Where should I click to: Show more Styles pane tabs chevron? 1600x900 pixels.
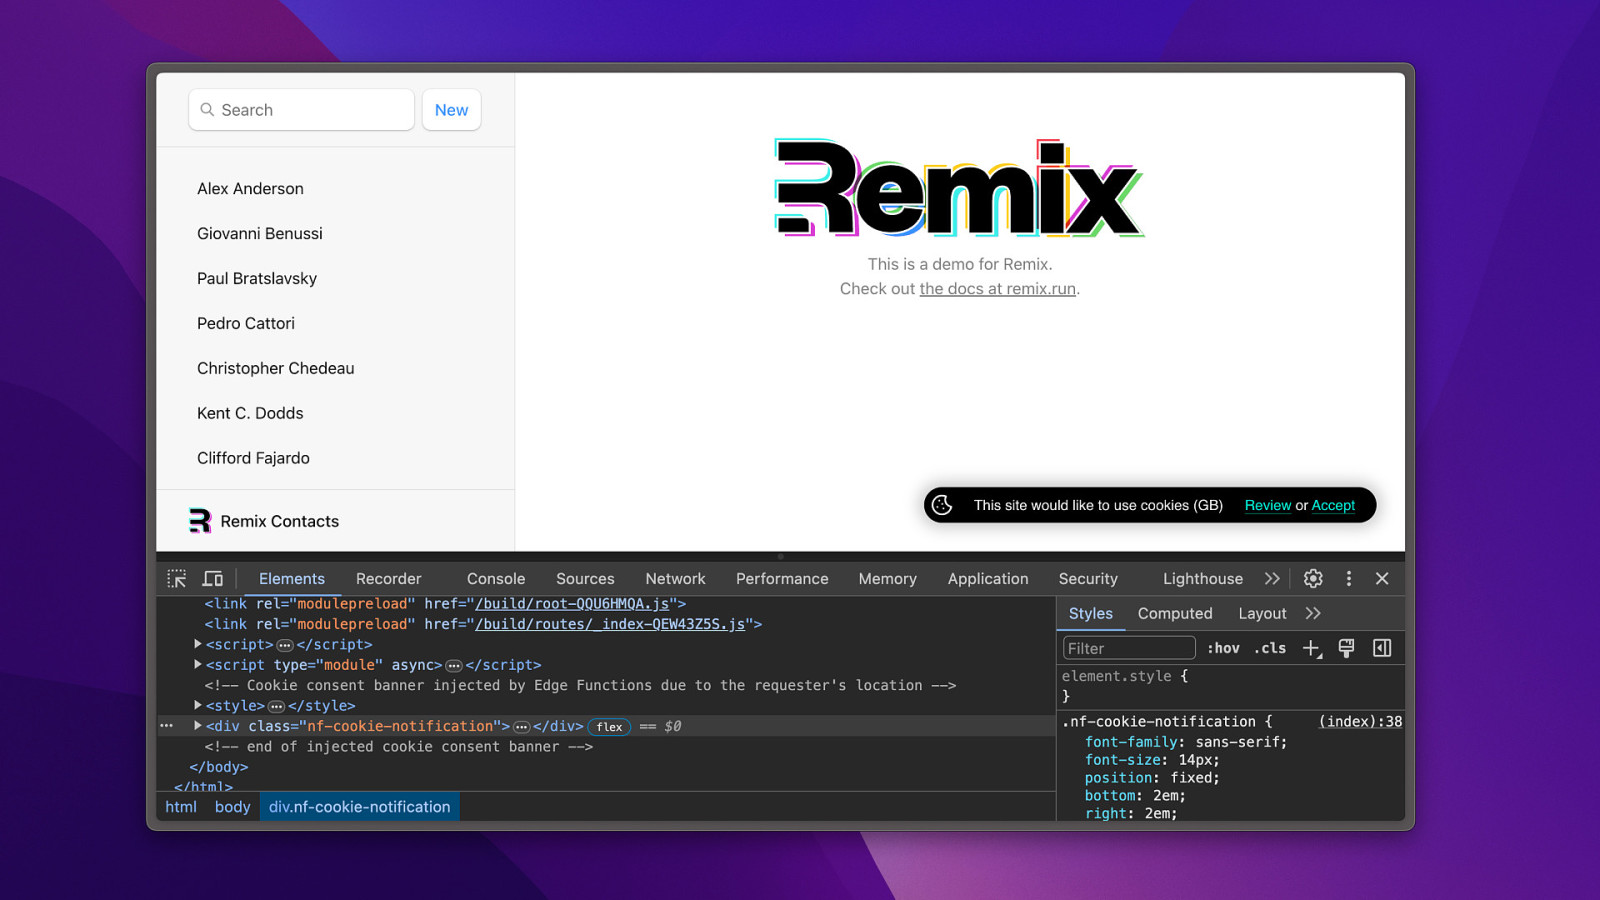point(1313,613)
